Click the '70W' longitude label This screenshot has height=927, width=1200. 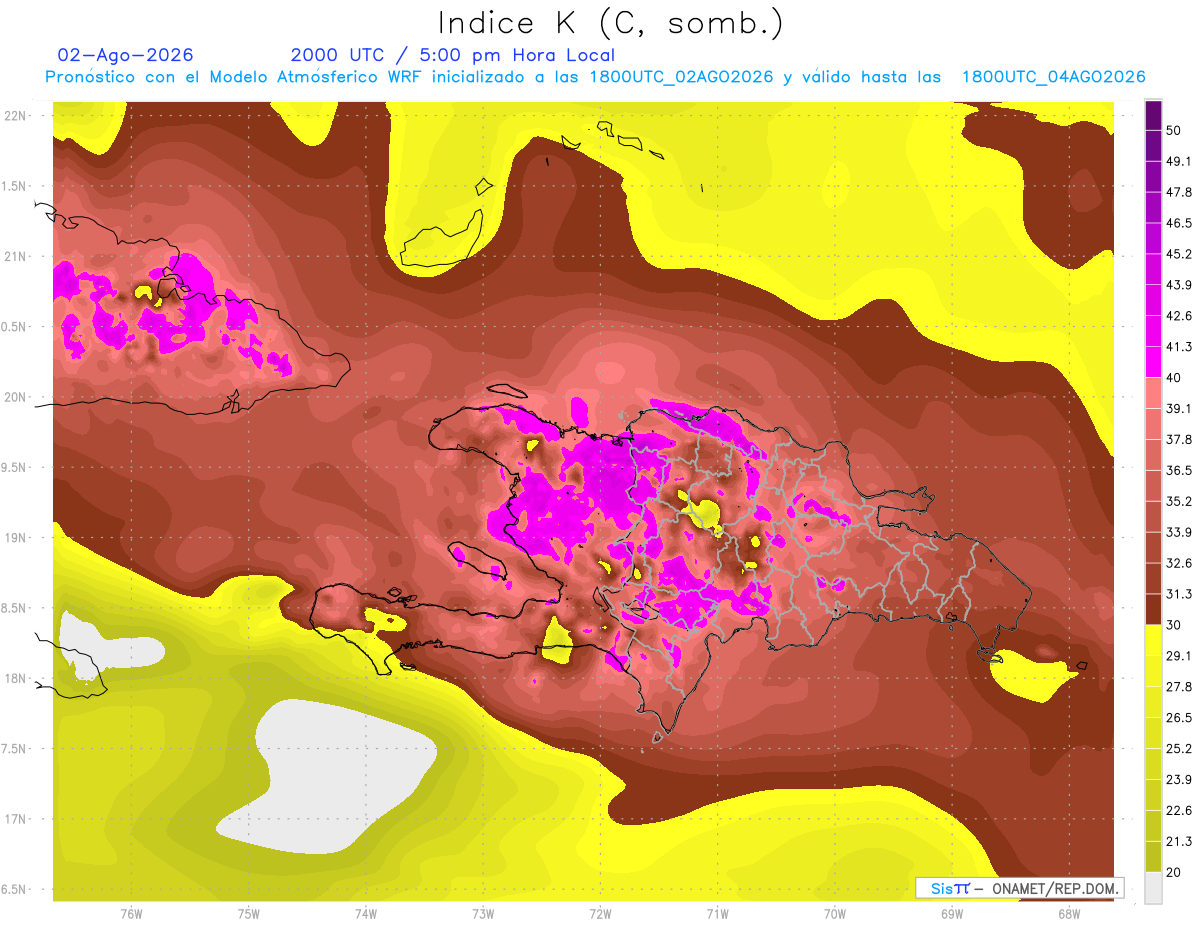coord(835,914)
